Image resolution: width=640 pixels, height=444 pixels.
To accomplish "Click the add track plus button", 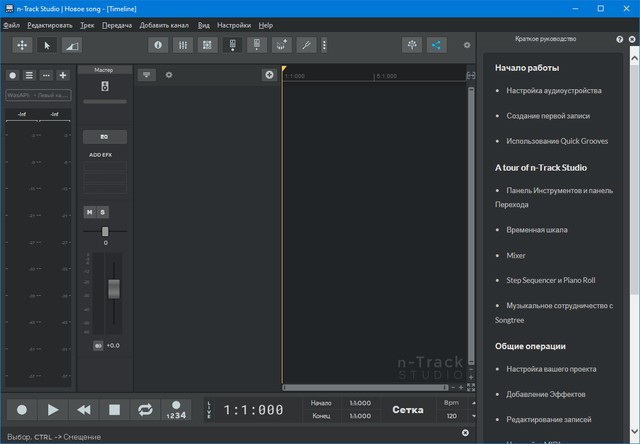I will tap(269, 75).
